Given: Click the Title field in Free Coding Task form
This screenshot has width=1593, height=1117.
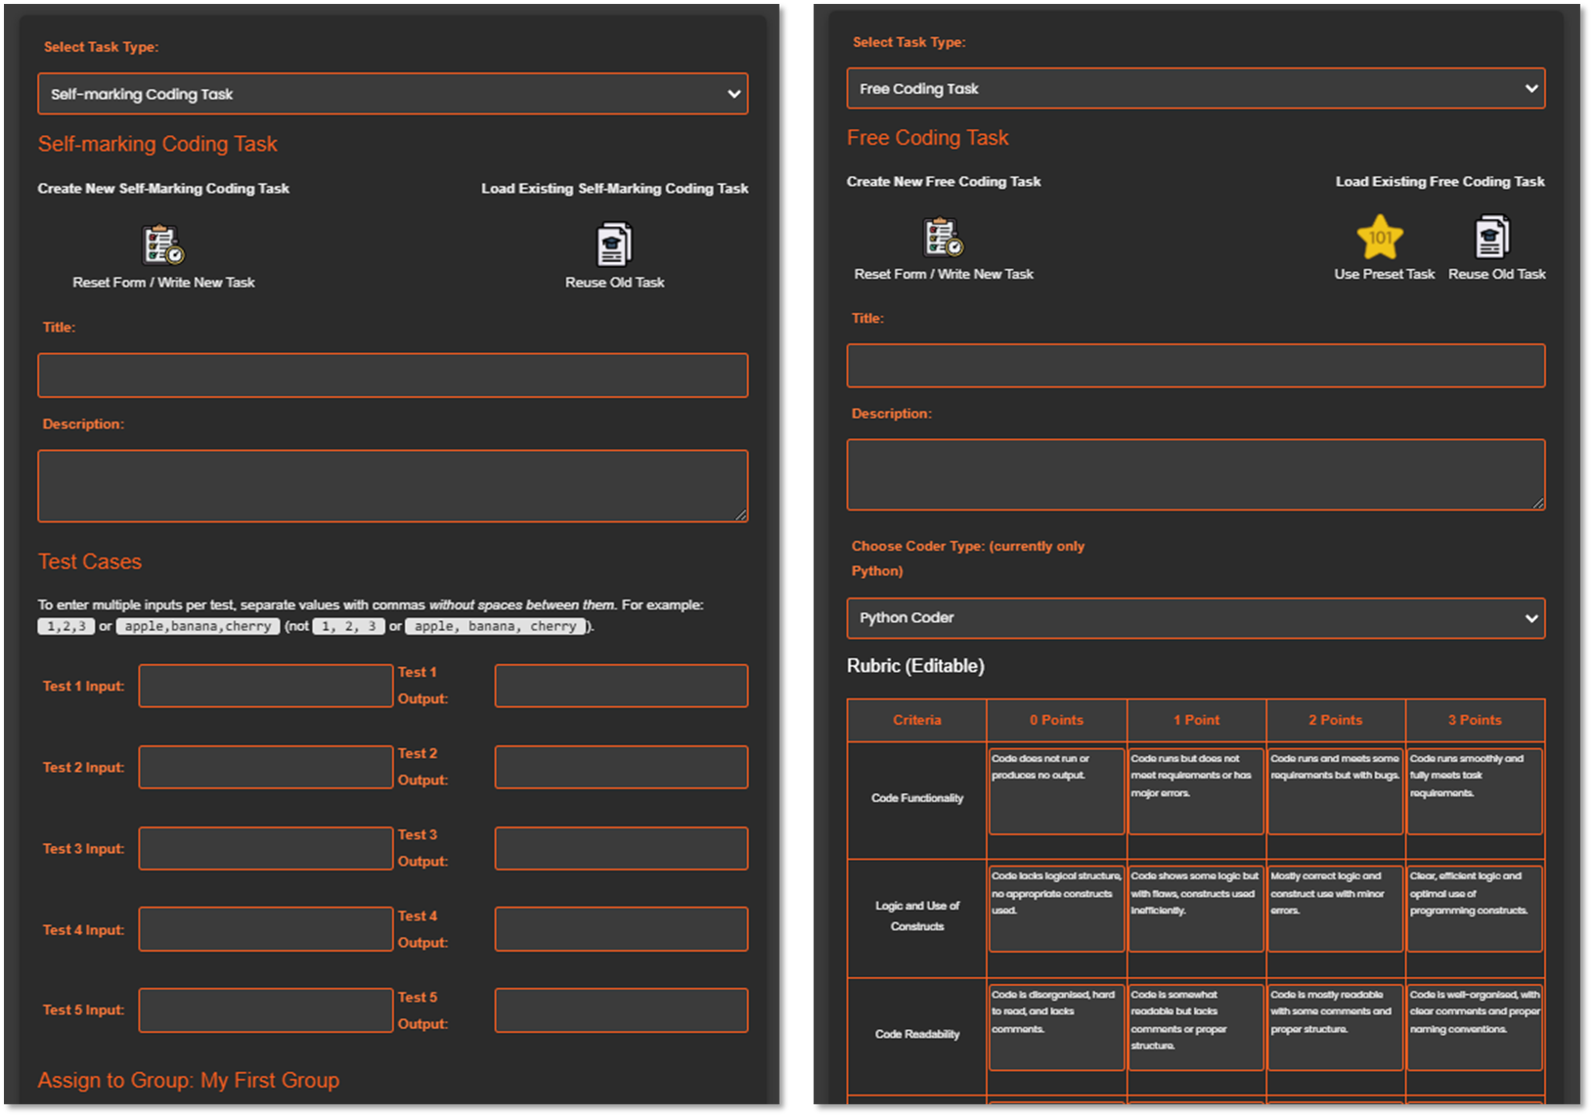Looking at the screenshot, I should pyautogui.click(x=1195, y=366).
